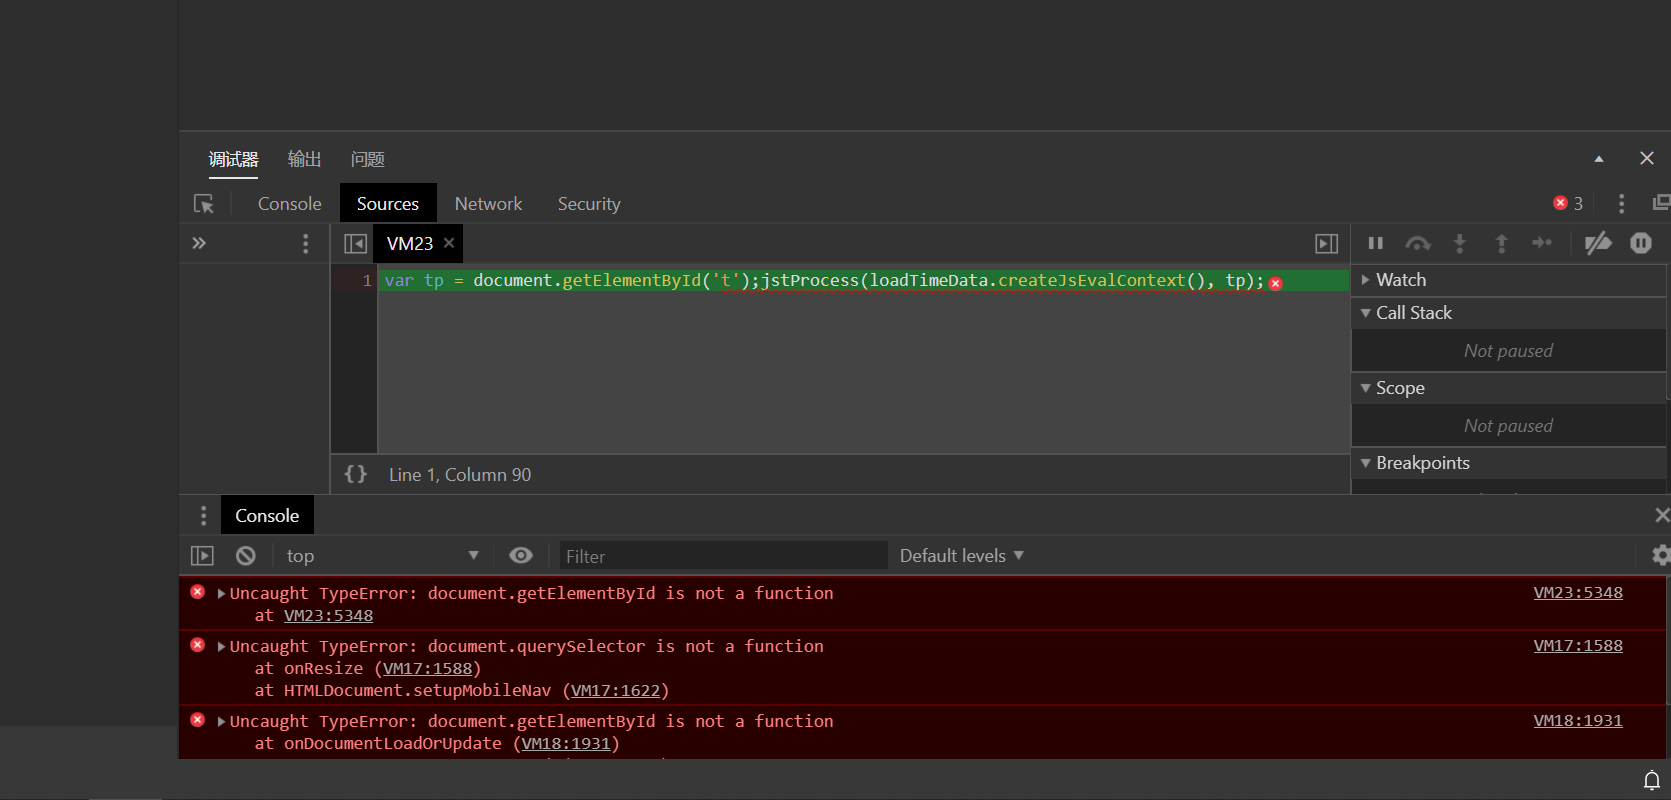Open the Console panel tab
1671x800 pixels.
pyautogui.click(x=290, y=204)
